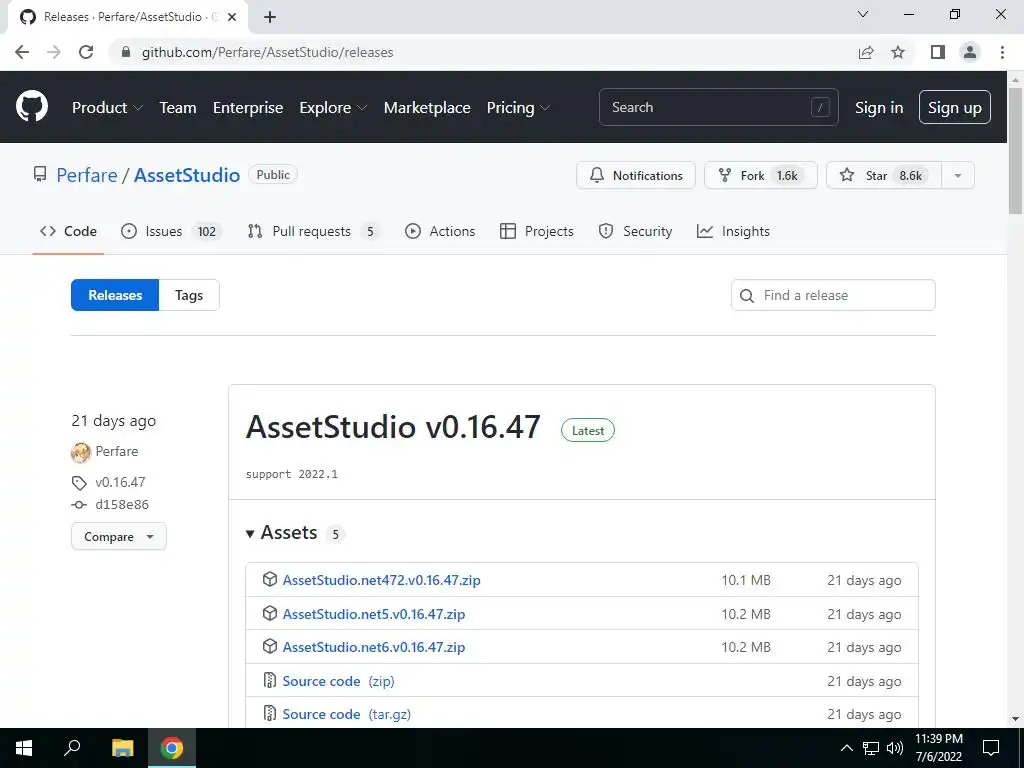Click the Notifications button
The height and width of the screenshot is (768, 1024).
point(636,176)
